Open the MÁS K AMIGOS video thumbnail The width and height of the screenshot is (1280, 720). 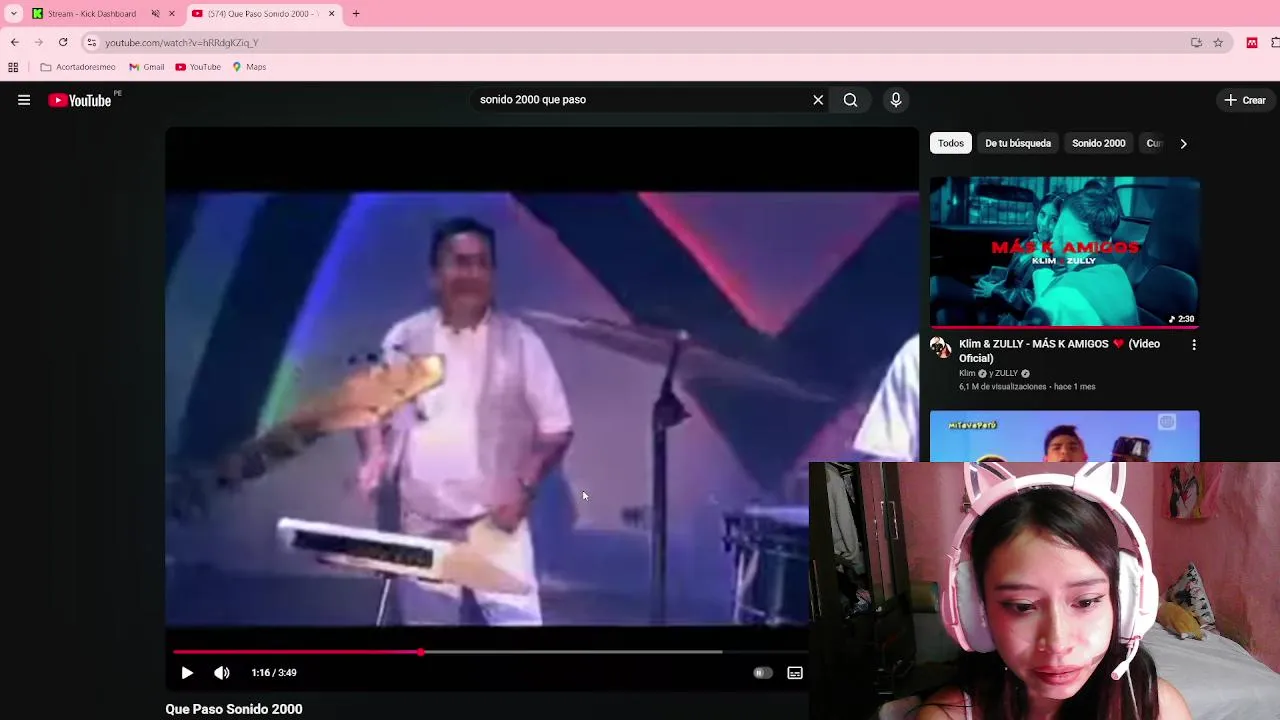point(1065,252)
